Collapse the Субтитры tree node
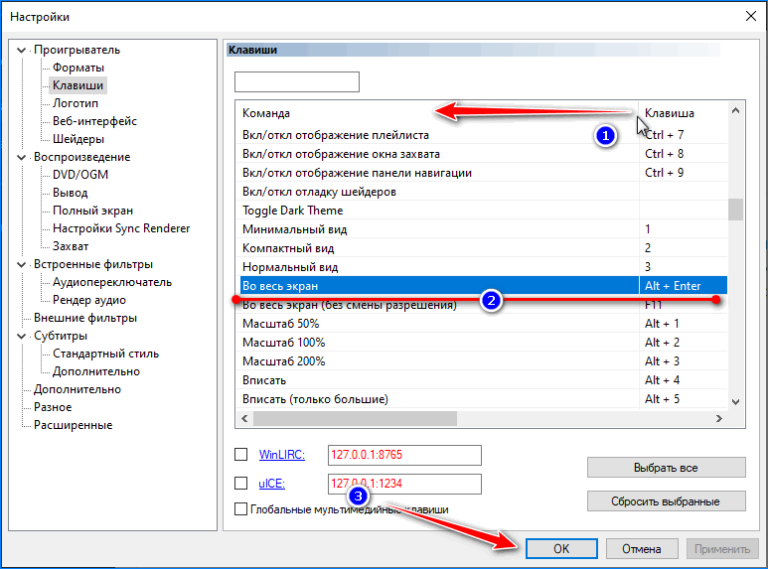 pos(22,336)
